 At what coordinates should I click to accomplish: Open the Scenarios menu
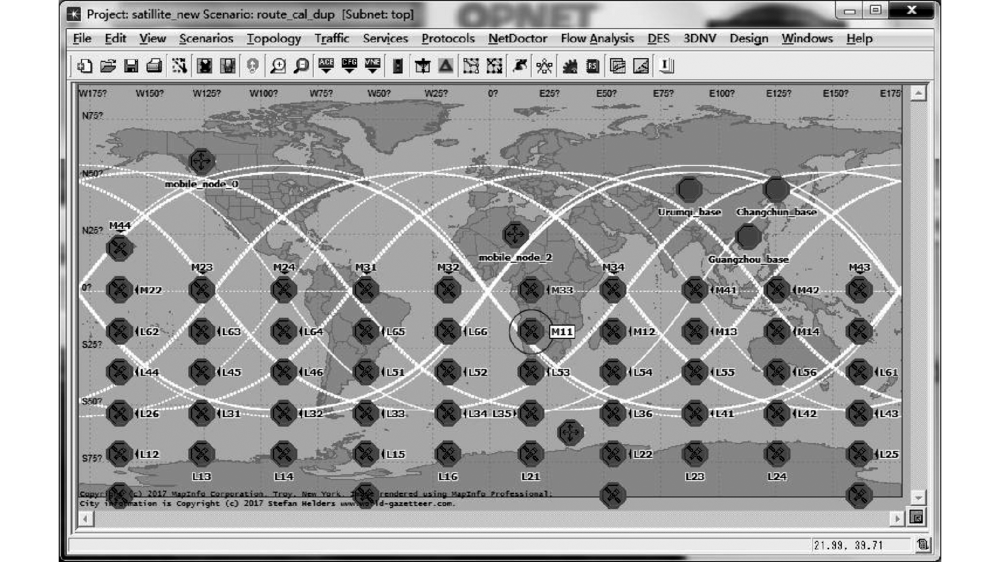[x=206, y=39]
